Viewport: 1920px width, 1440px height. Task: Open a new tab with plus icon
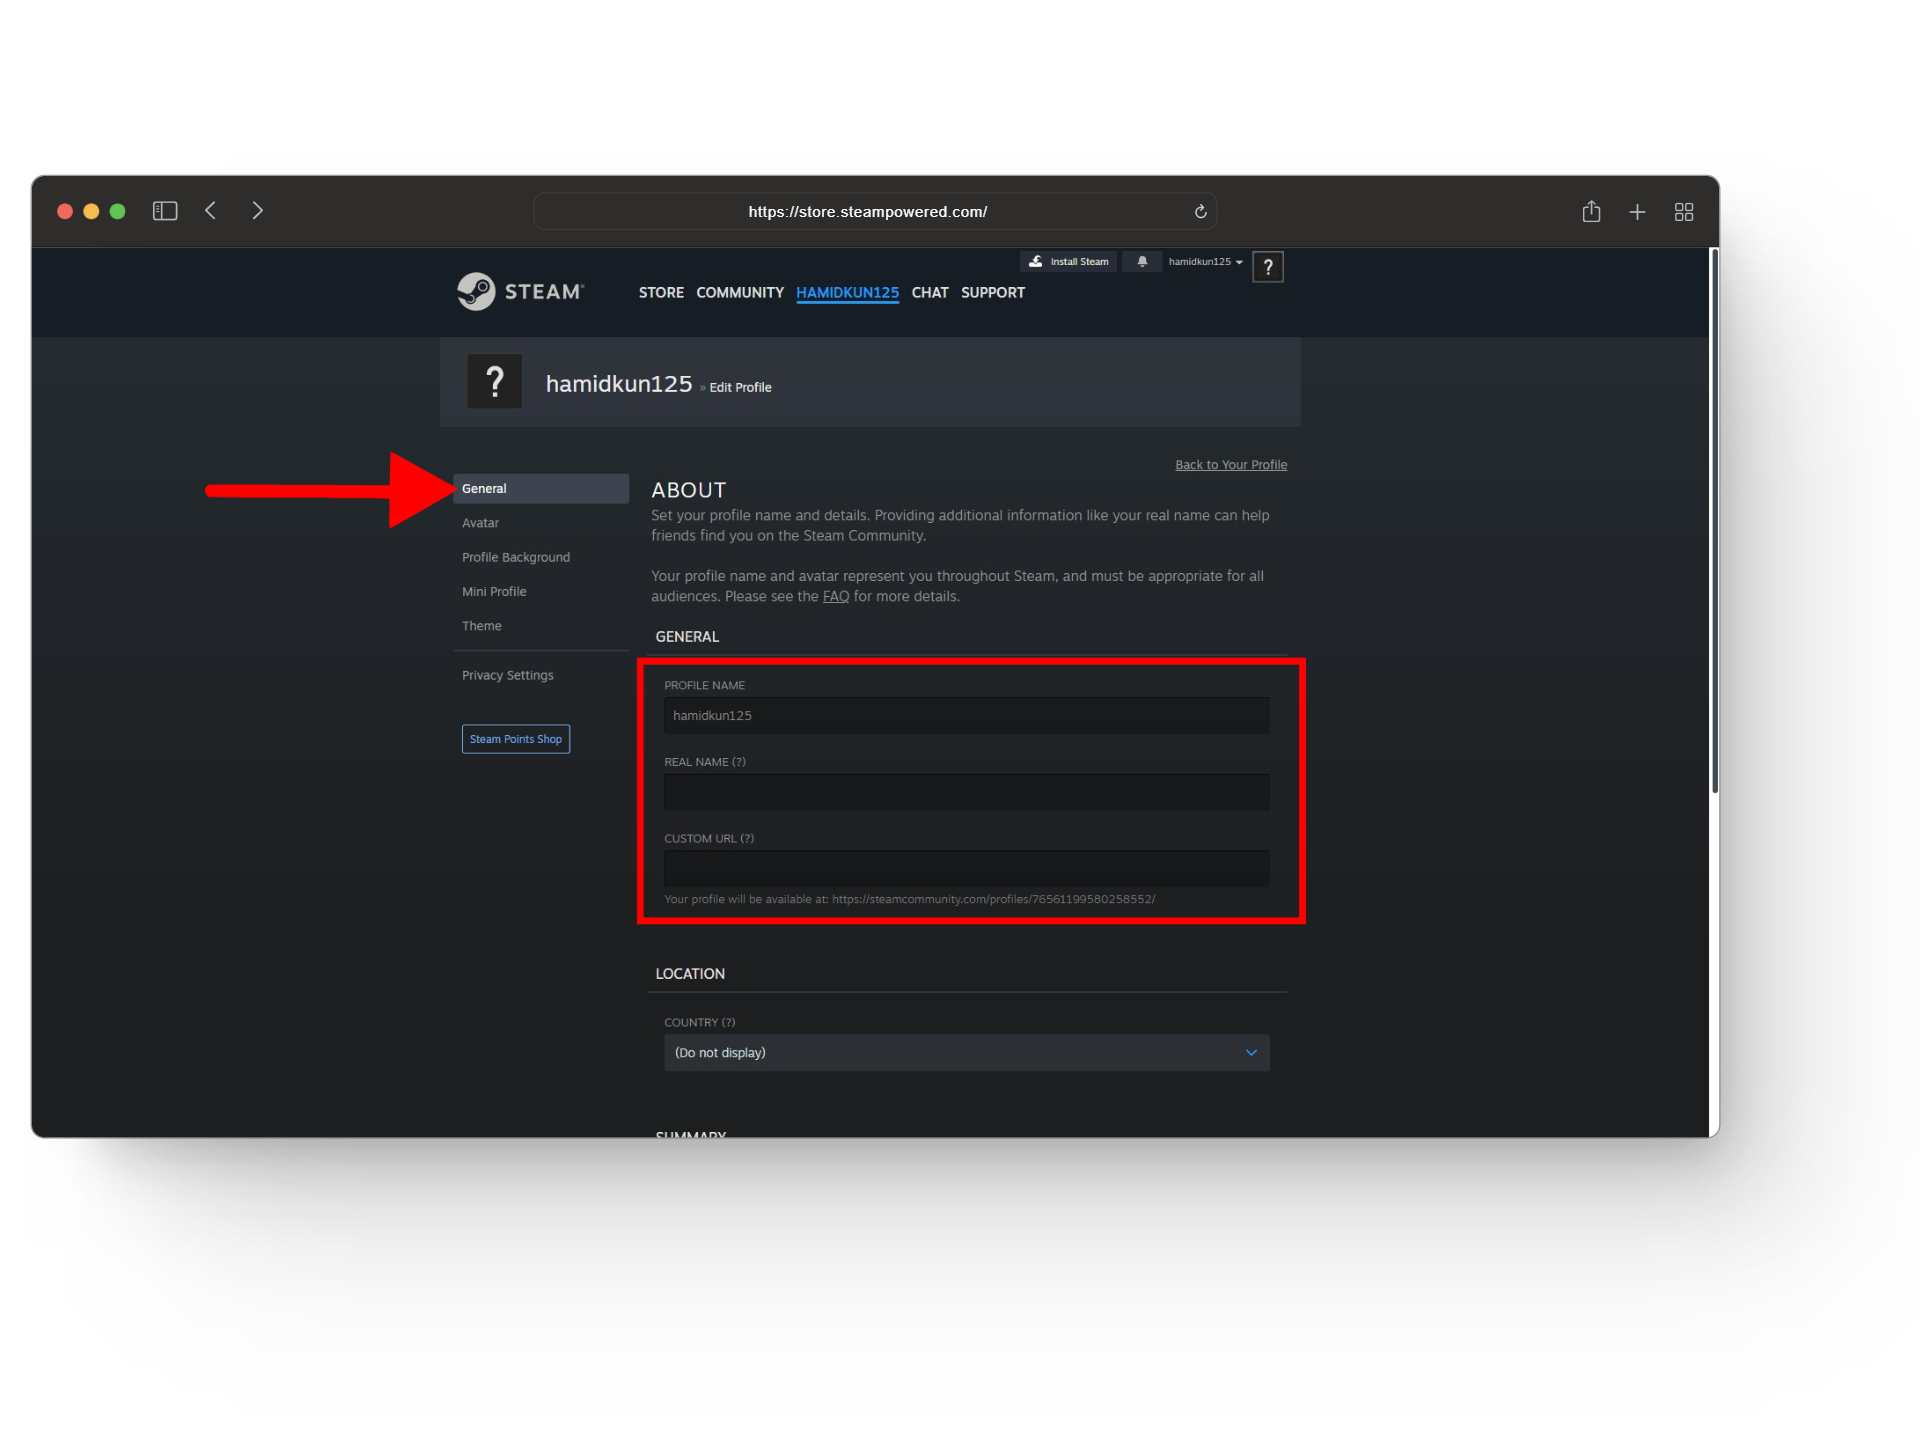[x=1637, y=212]
